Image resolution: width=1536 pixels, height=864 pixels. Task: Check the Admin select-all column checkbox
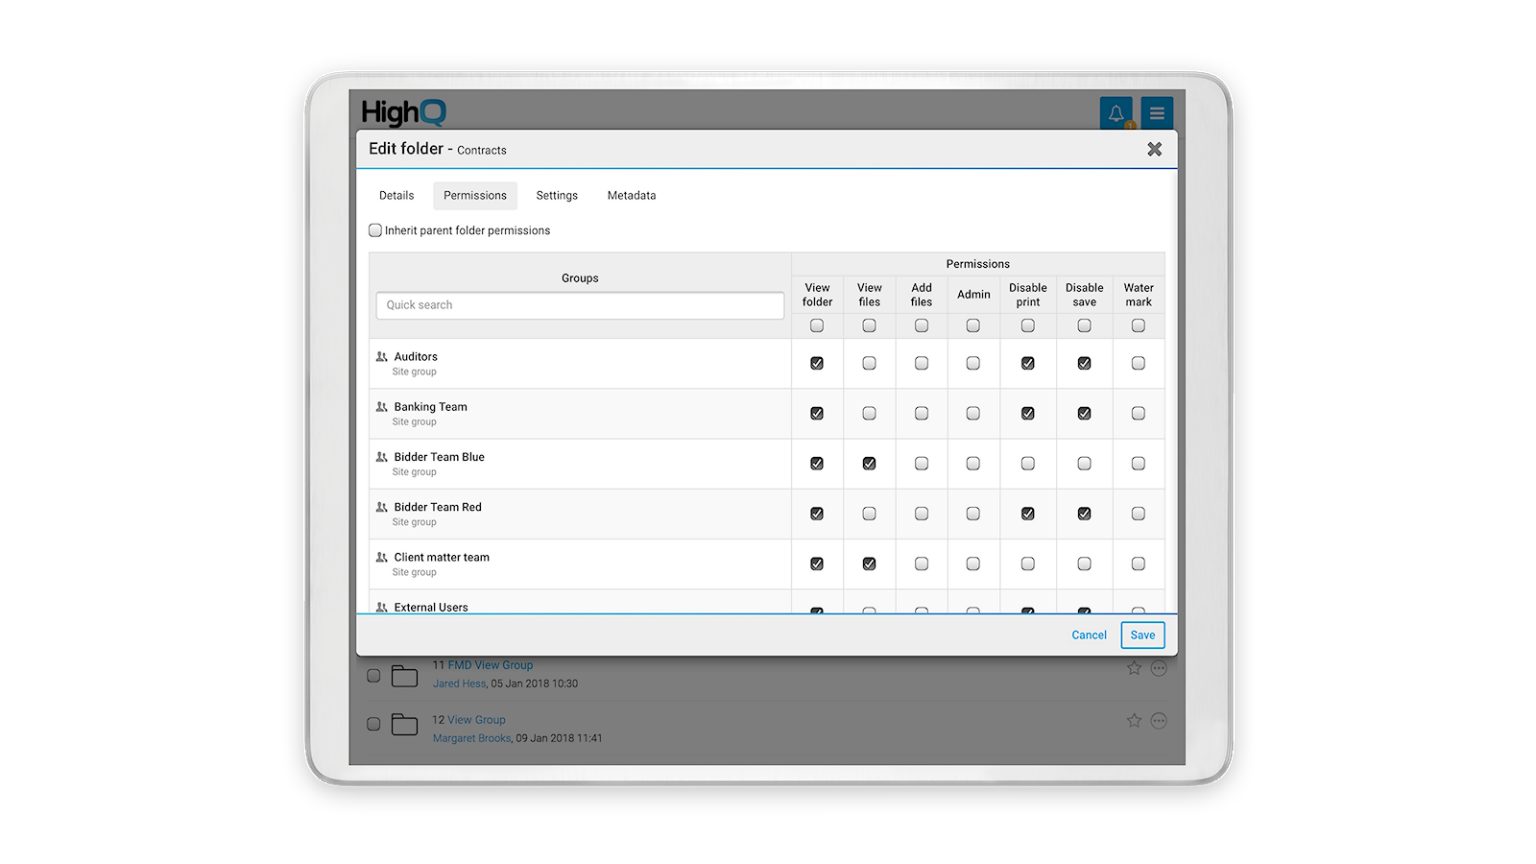(x=972, y=325)
